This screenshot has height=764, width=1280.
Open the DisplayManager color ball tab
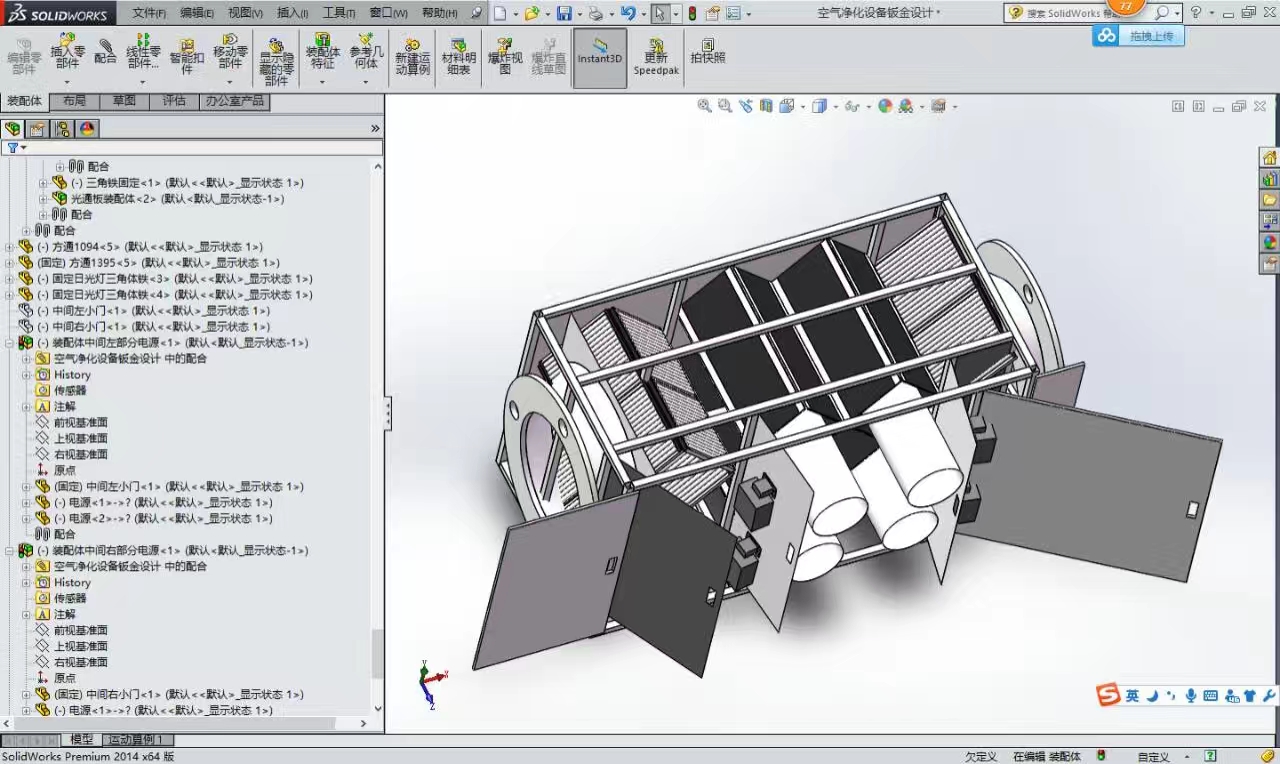click(x=87, y=128)
